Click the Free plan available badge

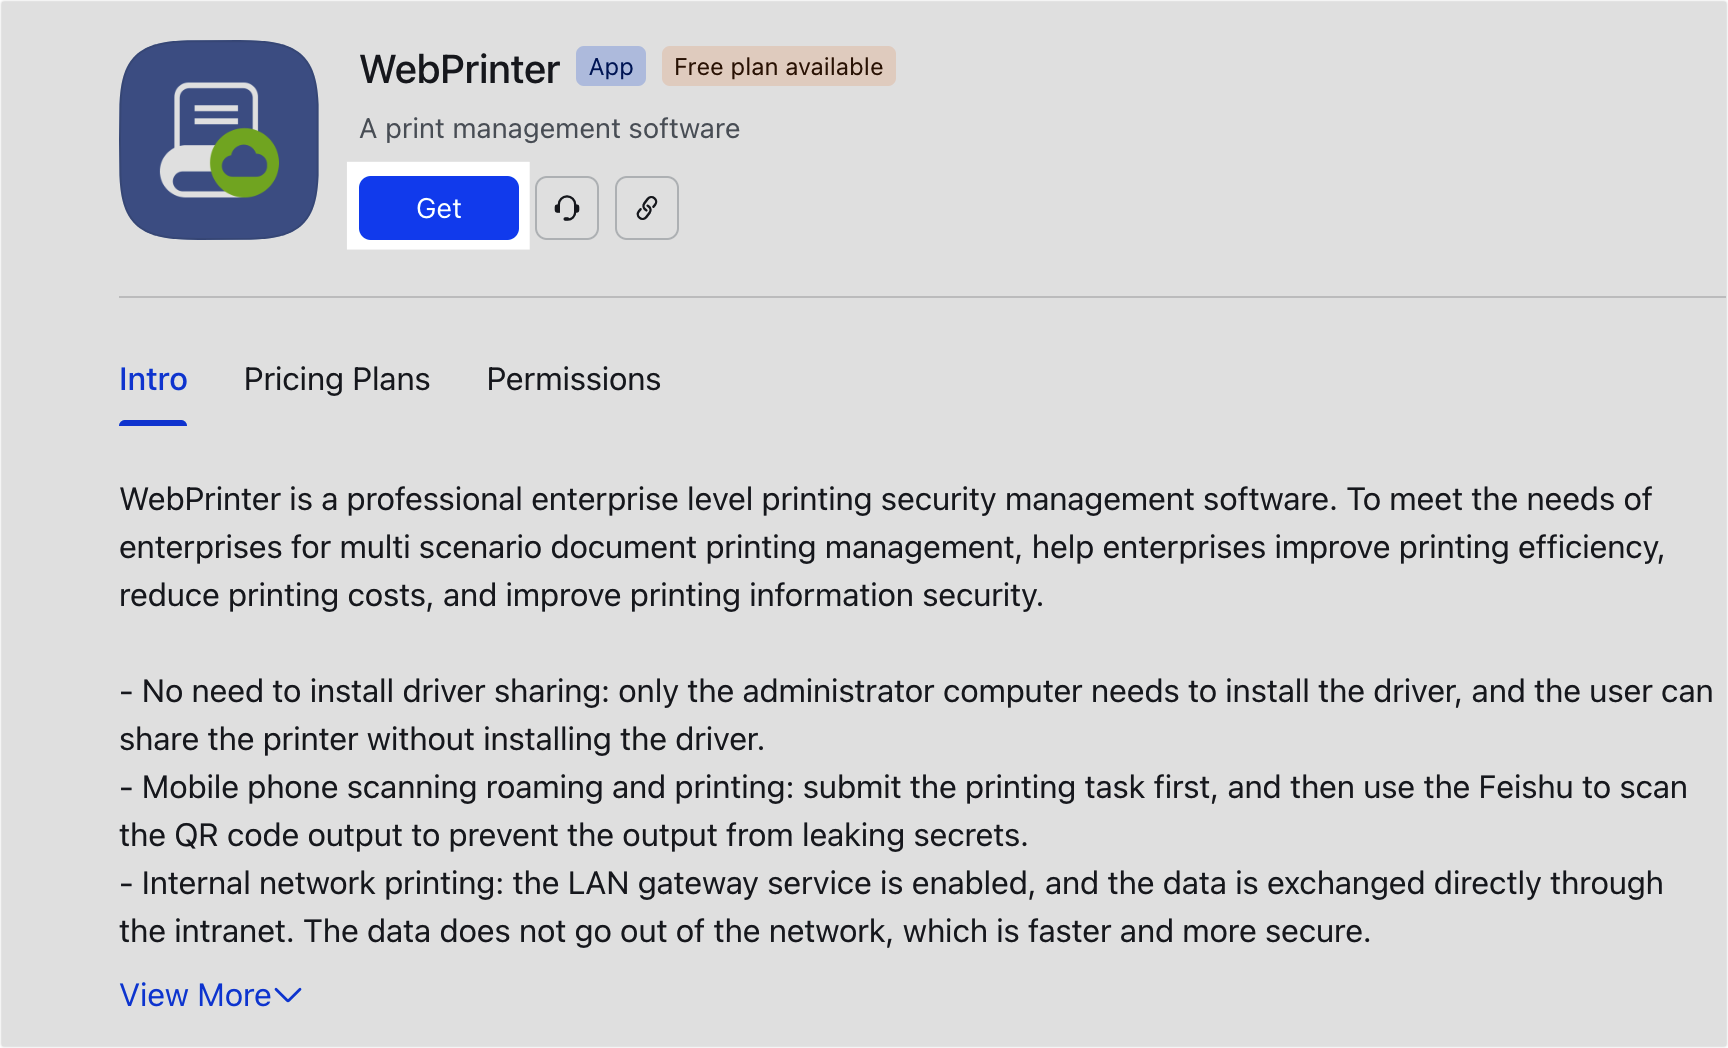(778, 67)
